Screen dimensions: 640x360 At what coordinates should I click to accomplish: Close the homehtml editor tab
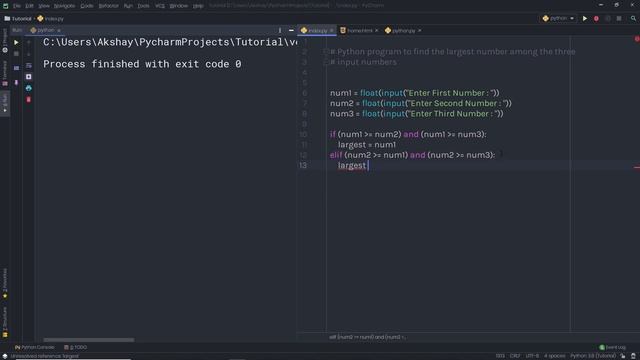click(376, 31)
